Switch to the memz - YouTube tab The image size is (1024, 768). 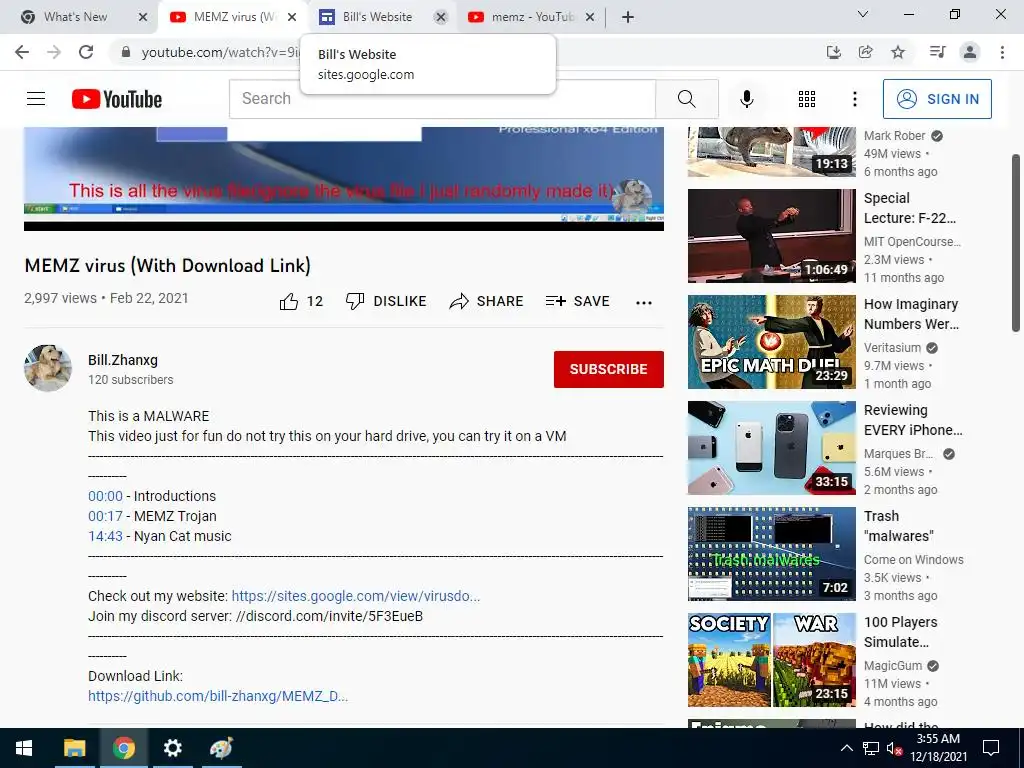tap(532, 17)
